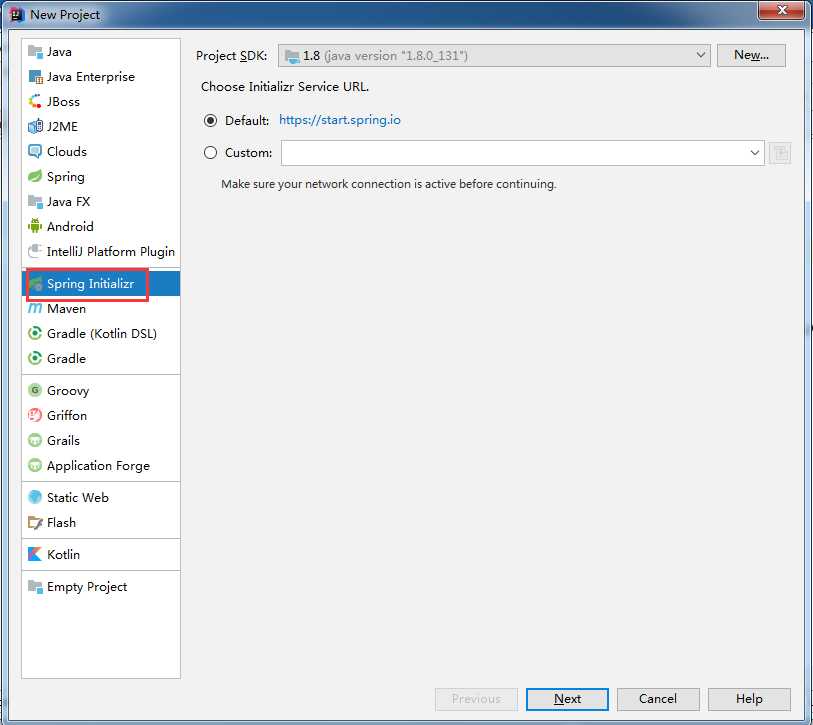Click the Java FX folder icon

coord(35,201)
